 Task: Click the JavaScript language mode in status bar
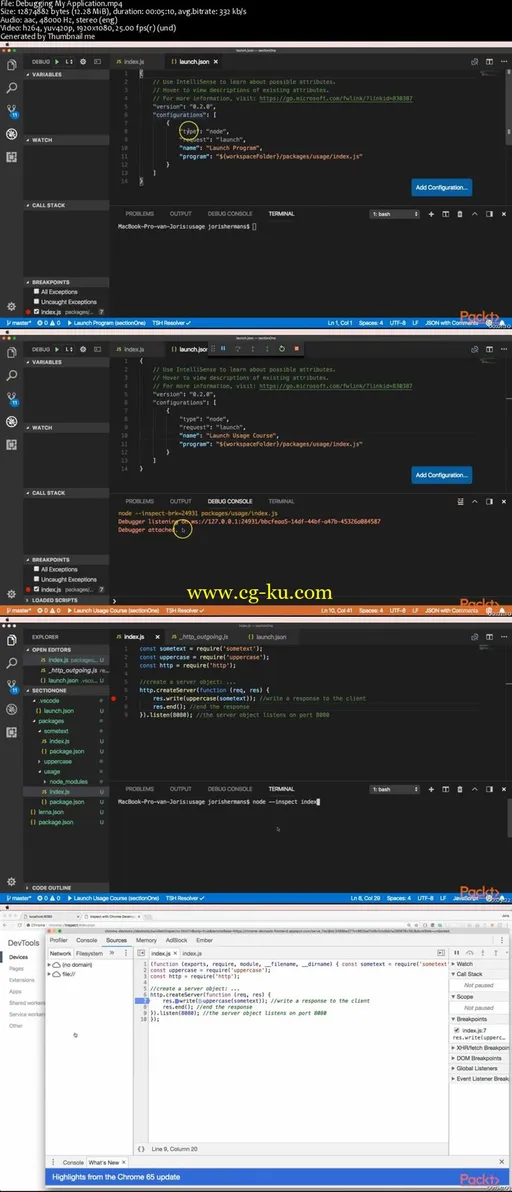[x=467, y=898]
